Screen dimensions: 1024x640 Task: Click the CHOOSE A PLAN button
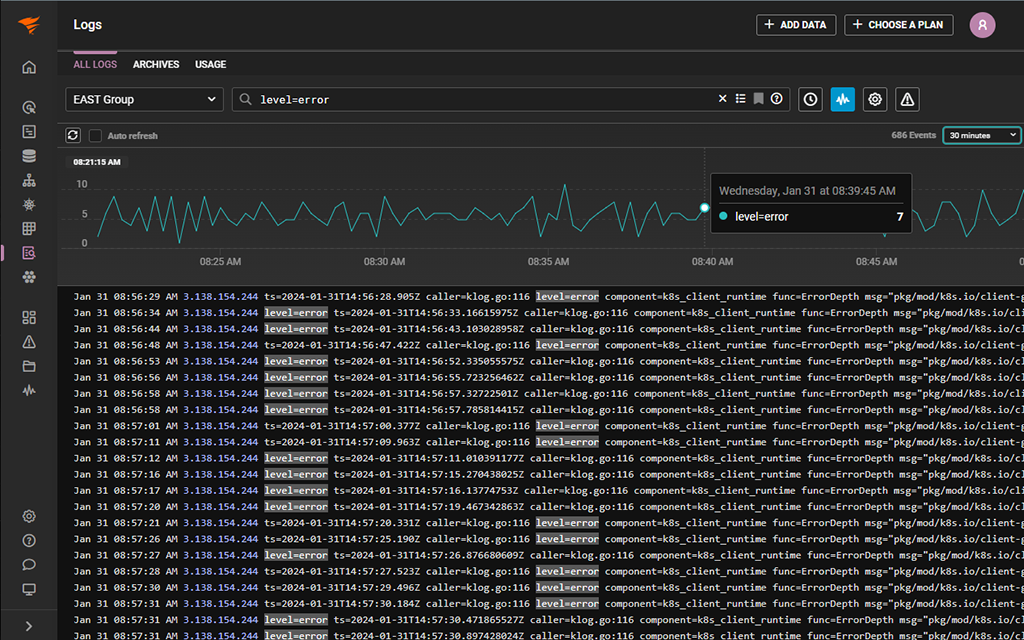[898, 24]
